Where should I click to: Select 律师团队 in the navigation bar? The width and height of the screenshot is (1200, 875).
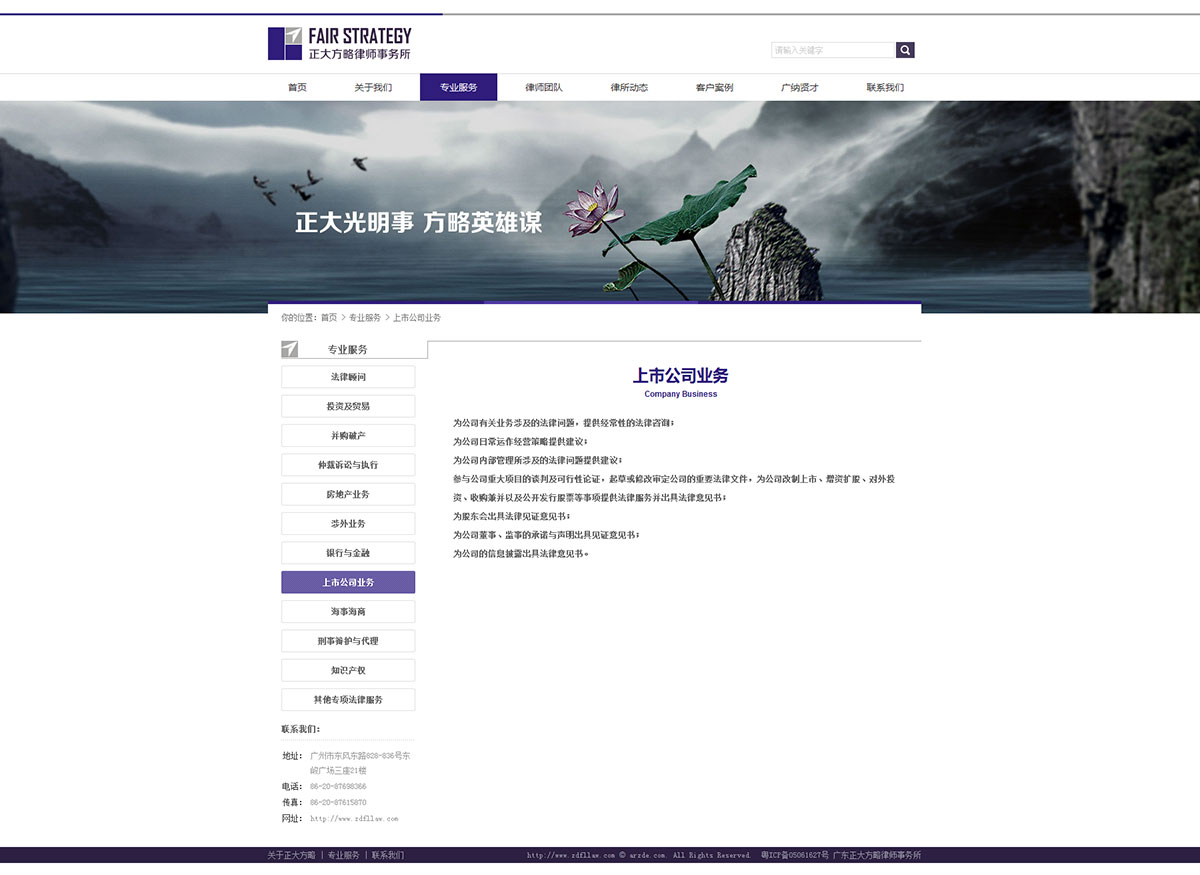click(x=544, y=88)
